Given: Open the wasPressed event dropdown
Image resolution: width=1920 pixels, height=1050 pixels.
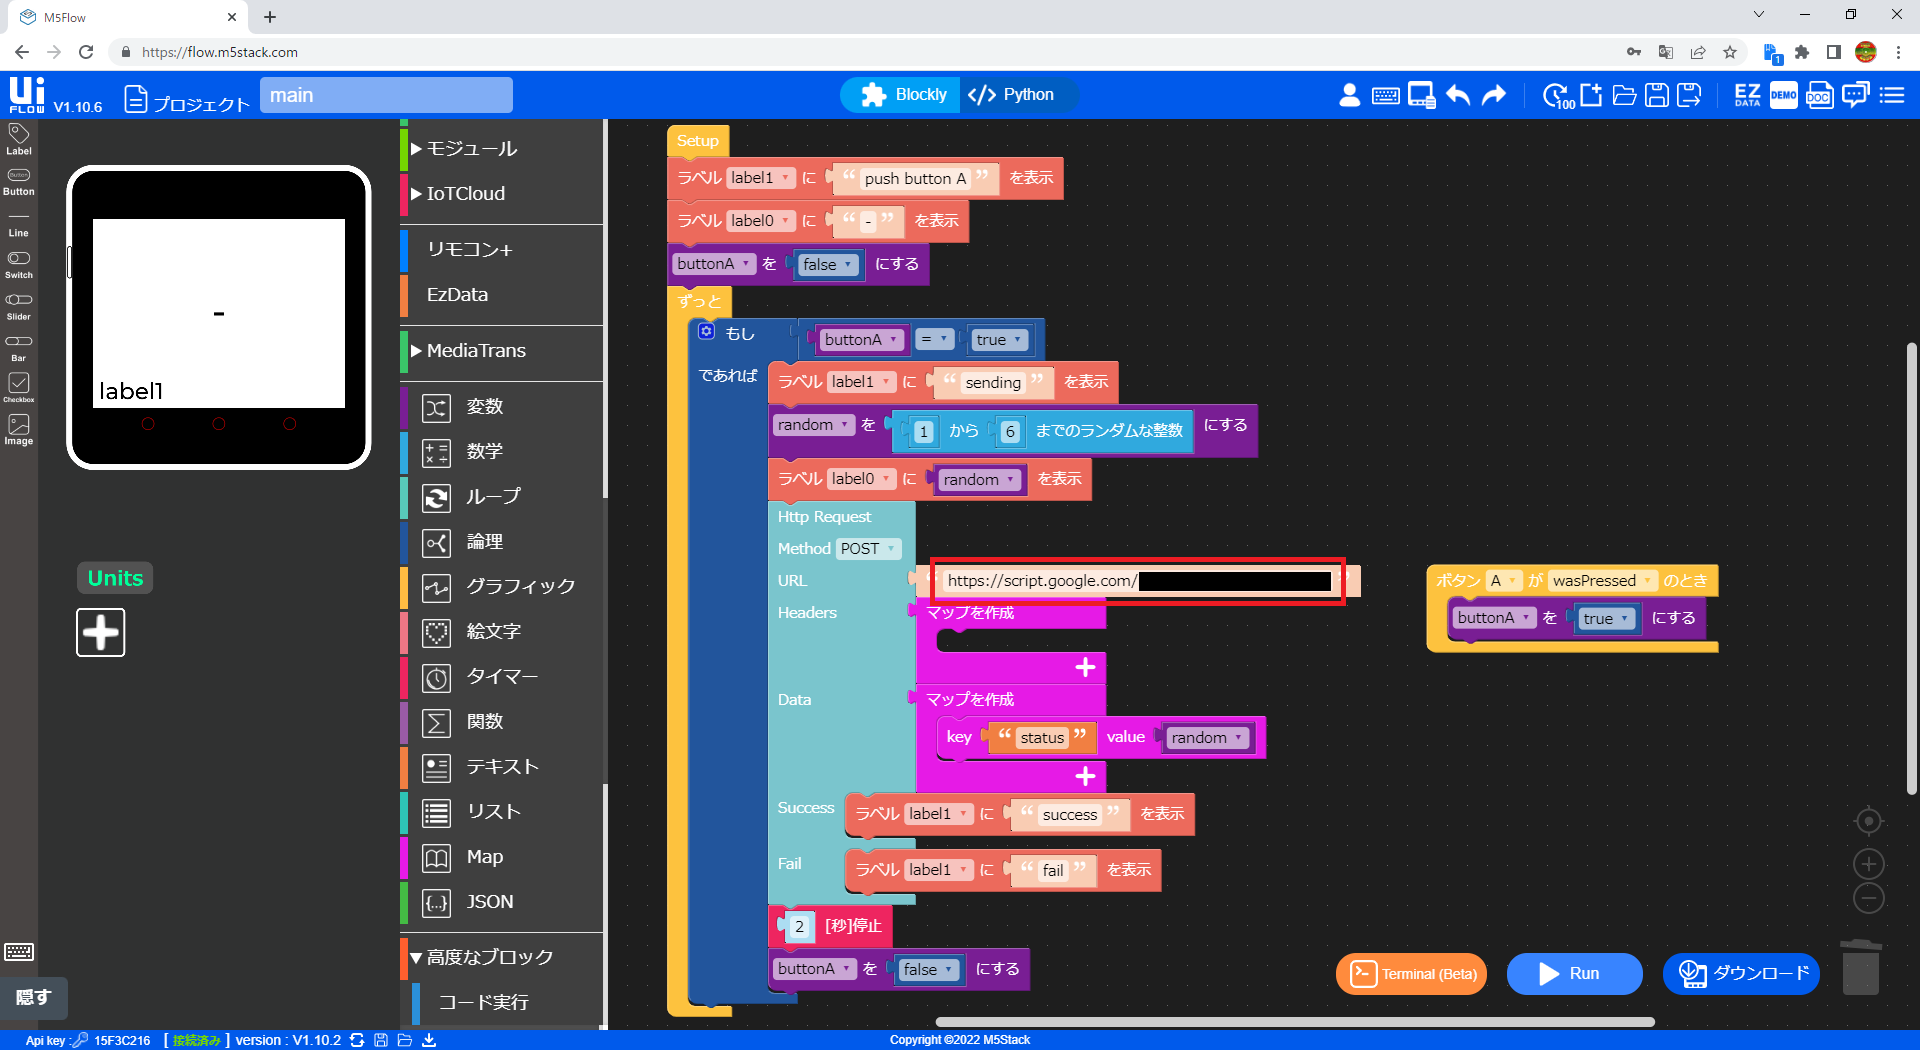Looking at the screenshot, I should click(x=1601, y=581).
